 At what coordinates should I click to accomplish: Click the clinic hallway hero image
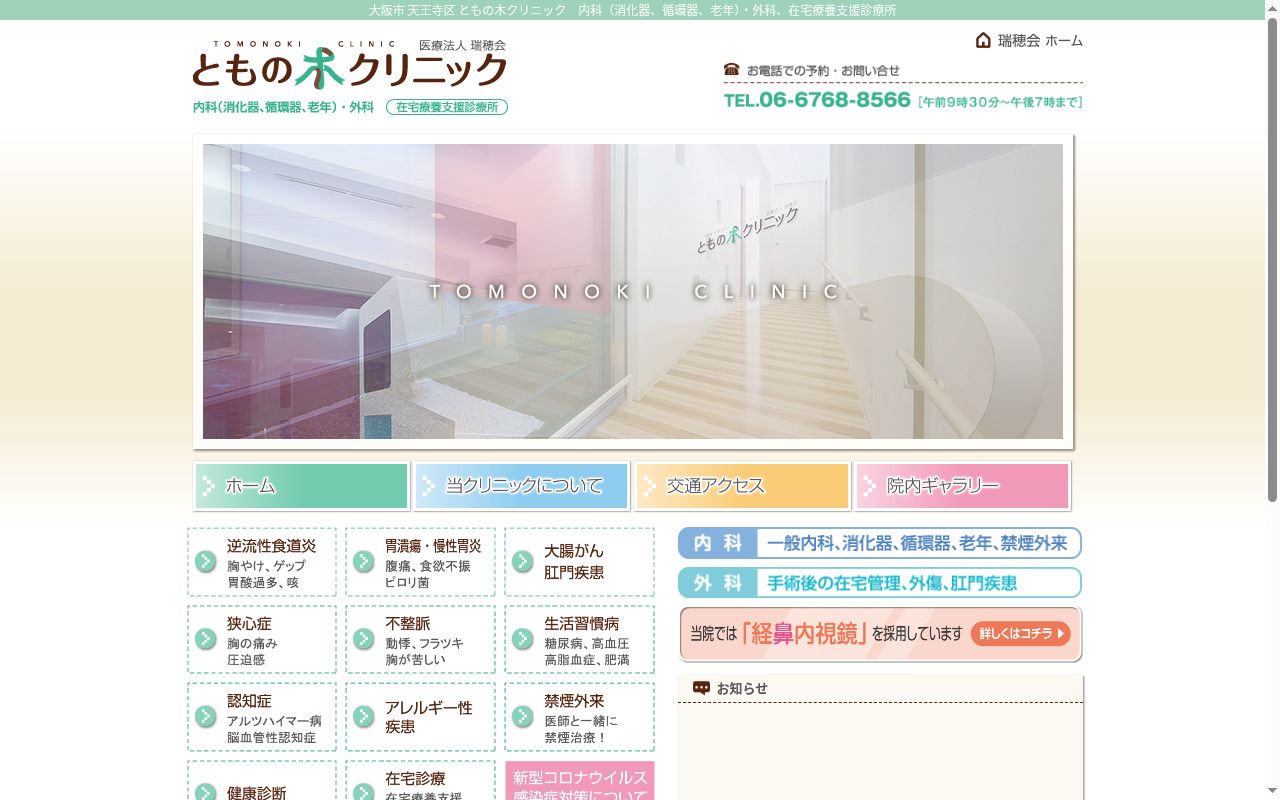point(633,291)
